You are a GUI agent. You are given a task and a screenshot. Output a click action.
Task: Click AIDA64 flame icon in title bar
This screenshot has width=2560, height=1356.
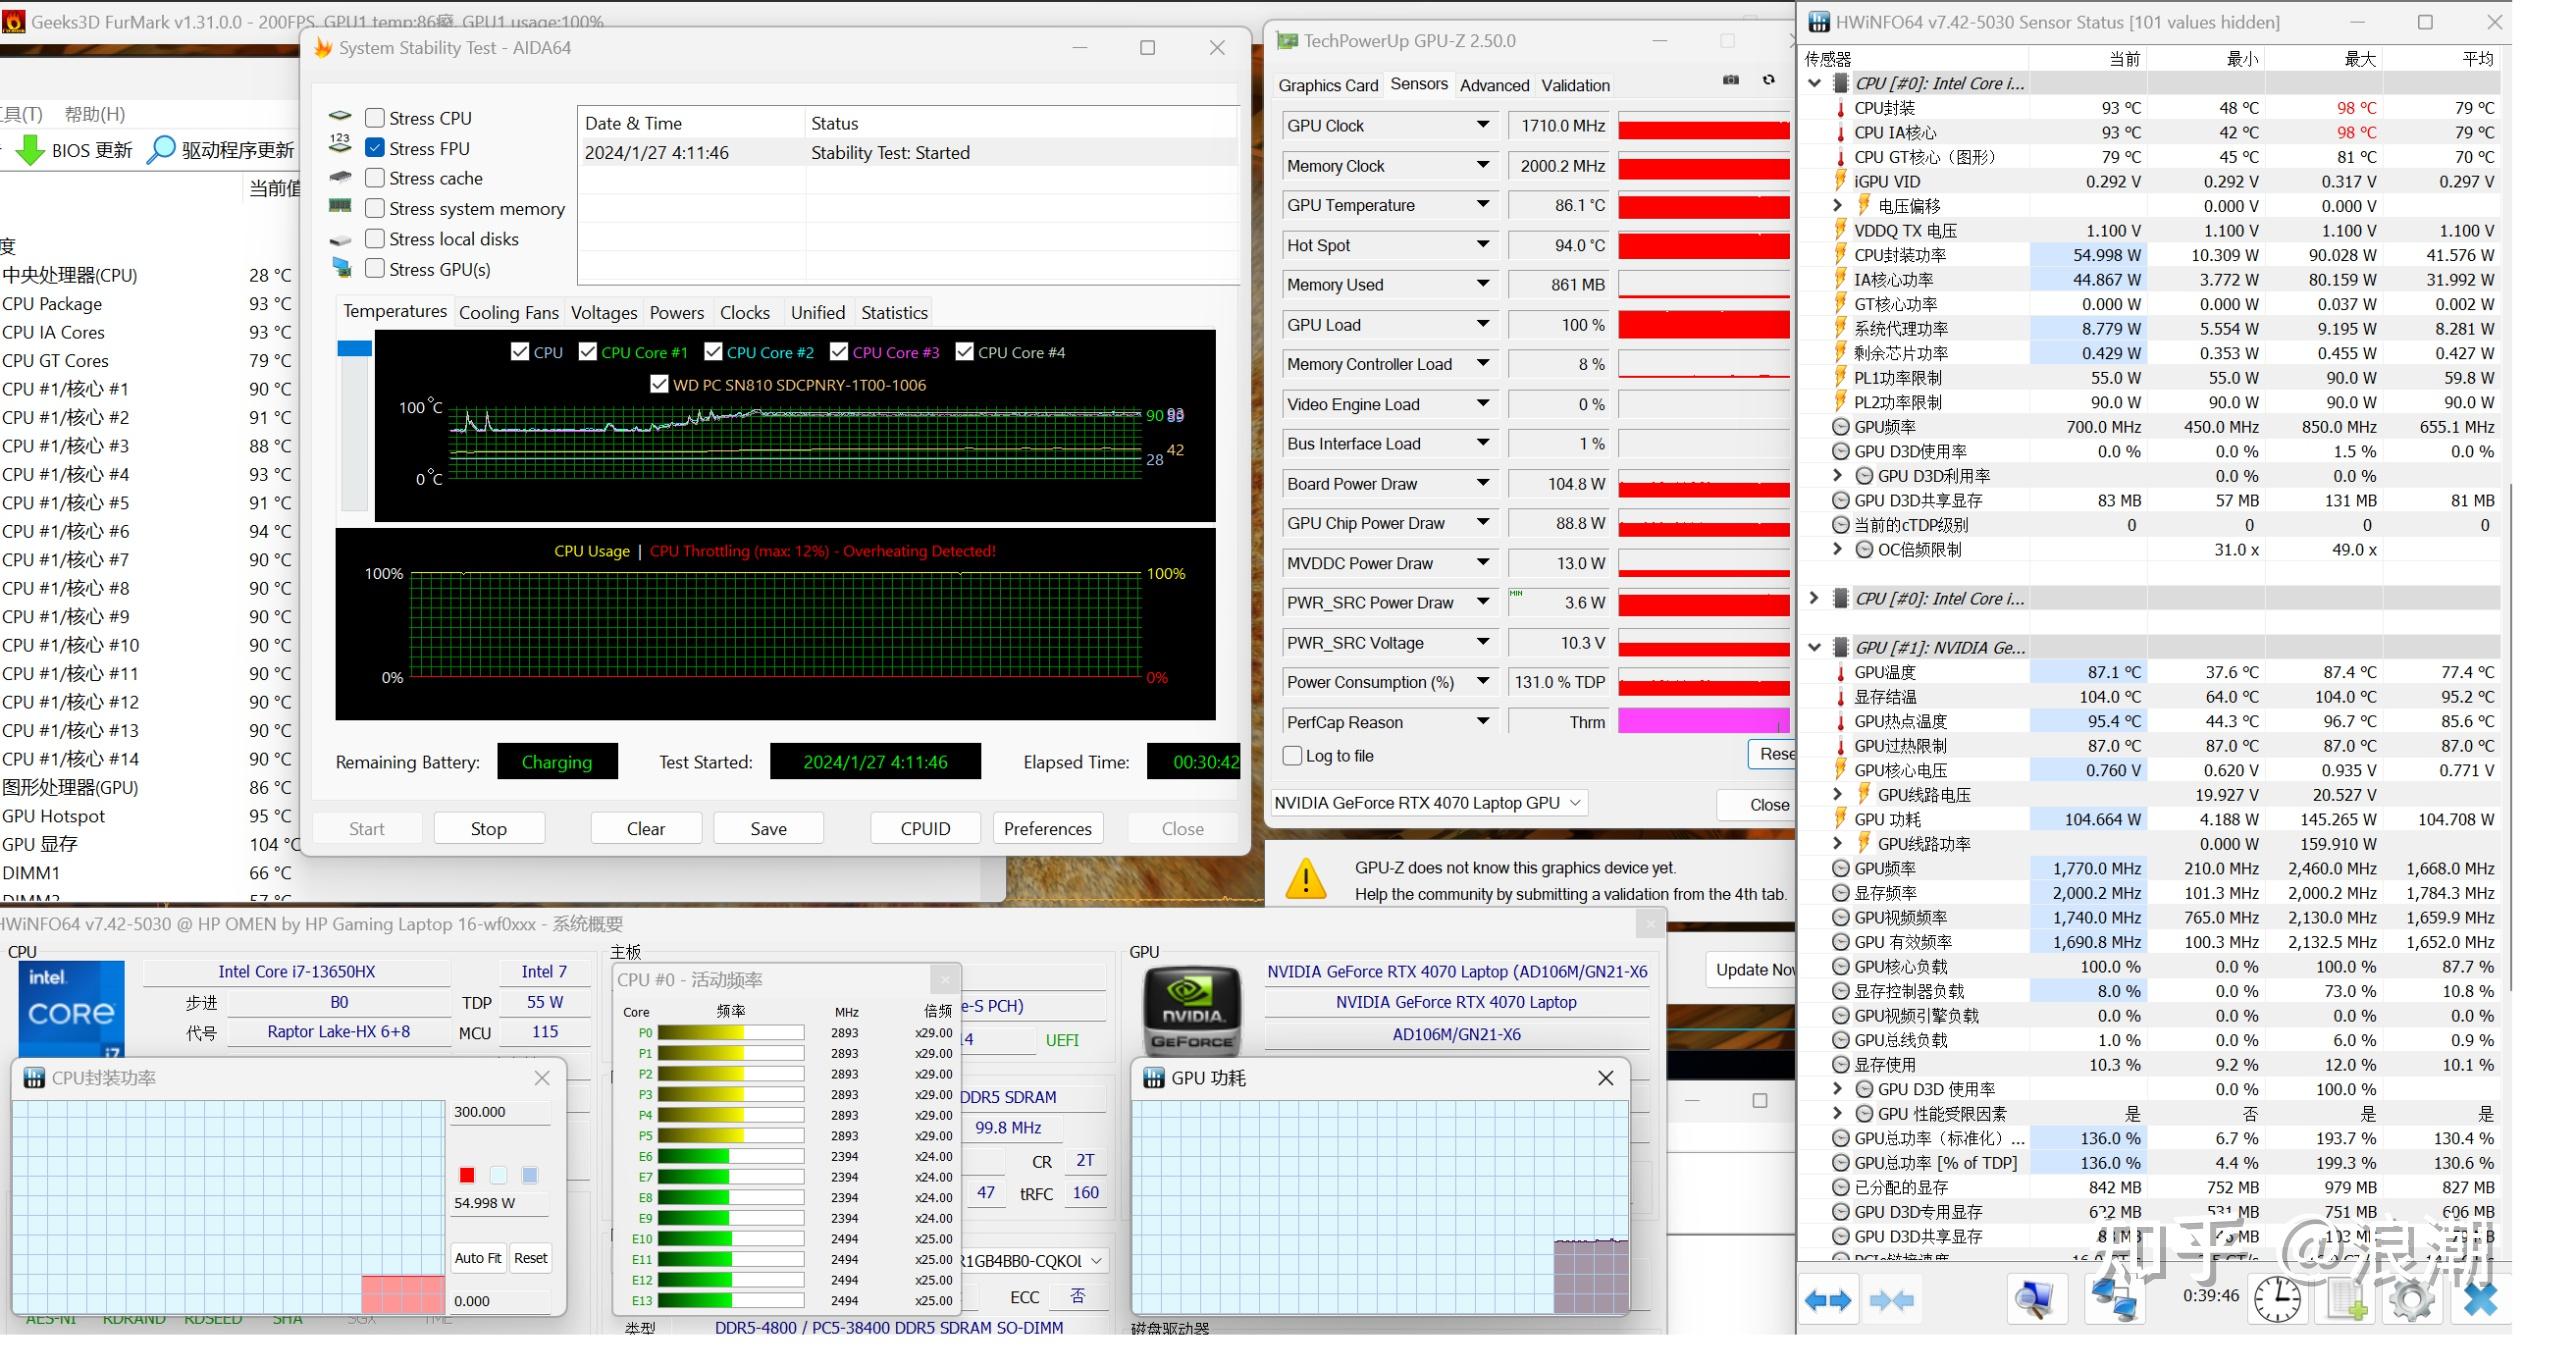322,48
